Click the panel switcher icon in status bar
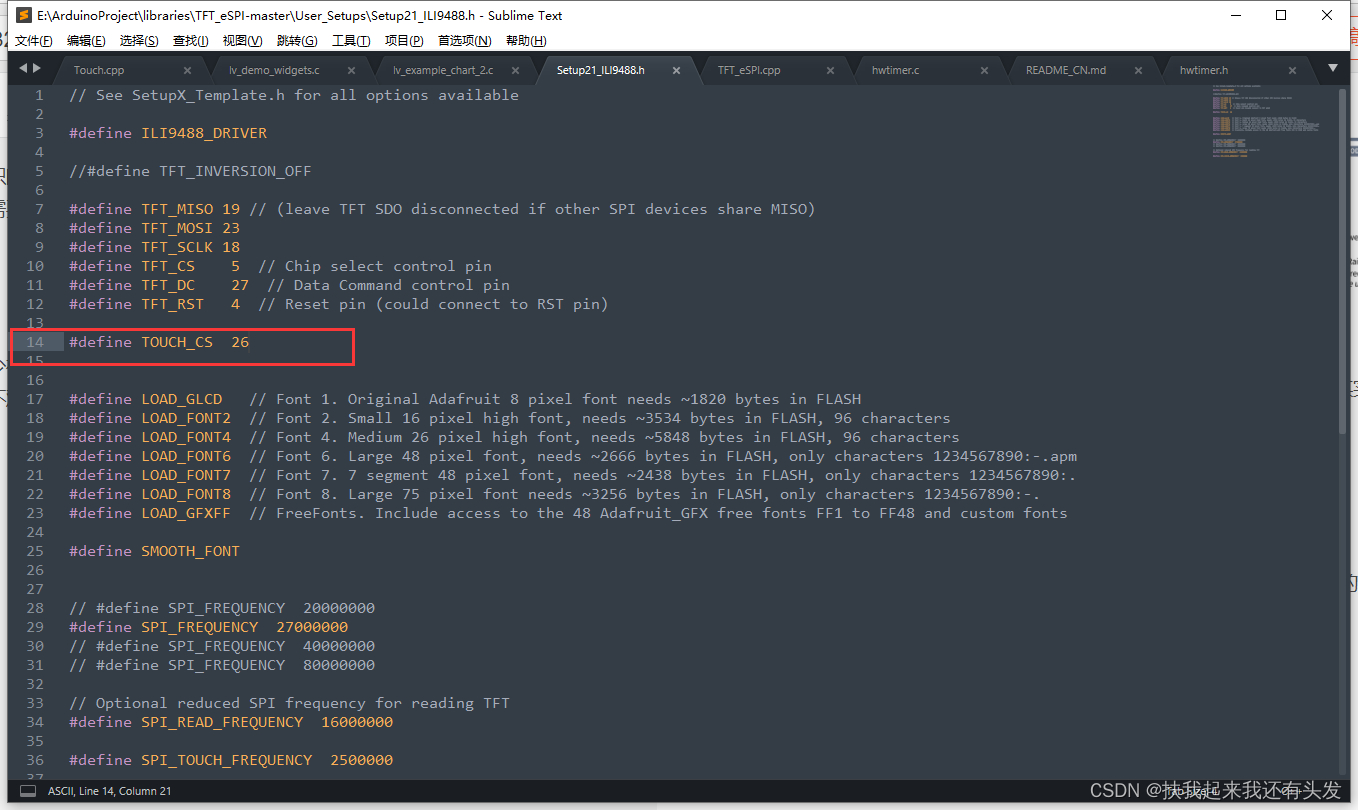Viewport: 1358px width, 810px height. tap(27, 791)
